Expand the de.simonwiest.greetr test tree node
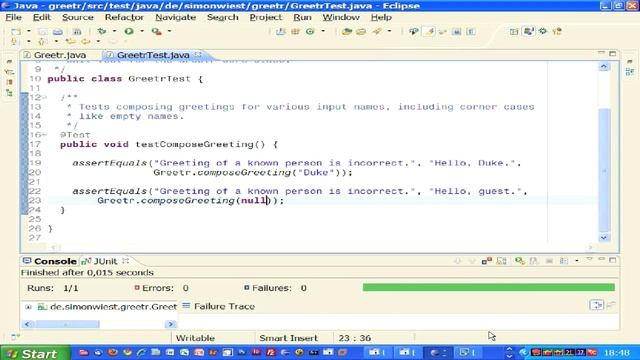640x360 pixels. (28, 307)
